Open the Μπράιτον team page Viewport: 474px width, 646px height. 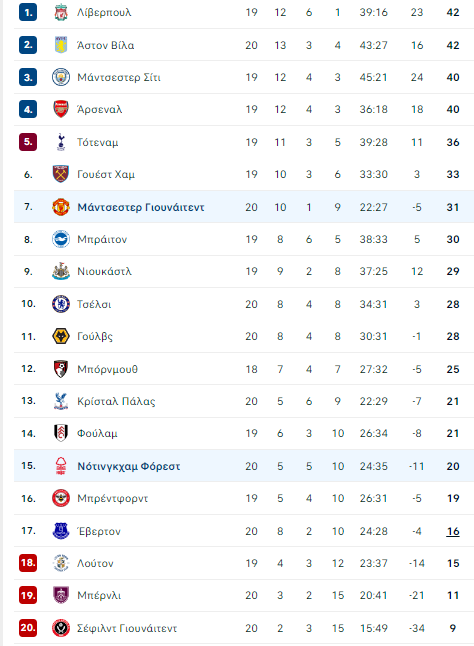[x=102, y=239]
